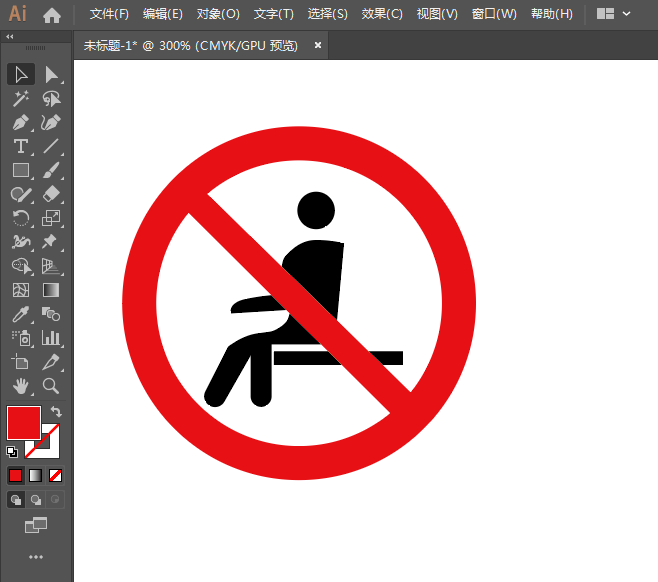Viewport: 658px width, 582px height.
Task: Swap fill and stroke colors
Action: tap(57, 412)
